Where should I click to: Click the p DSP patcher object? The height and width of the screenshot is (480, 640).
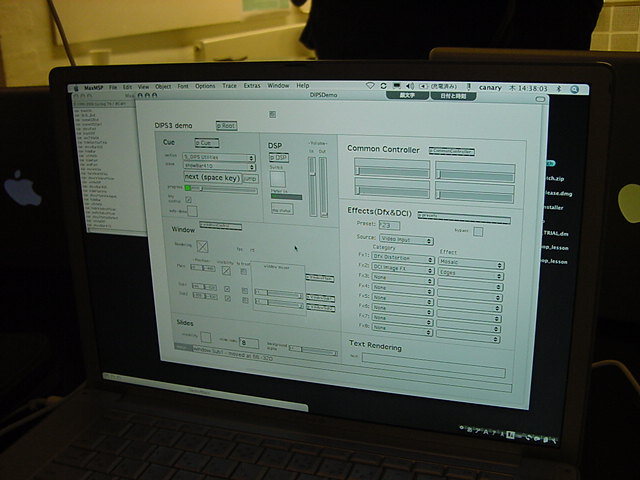point(279,158)
